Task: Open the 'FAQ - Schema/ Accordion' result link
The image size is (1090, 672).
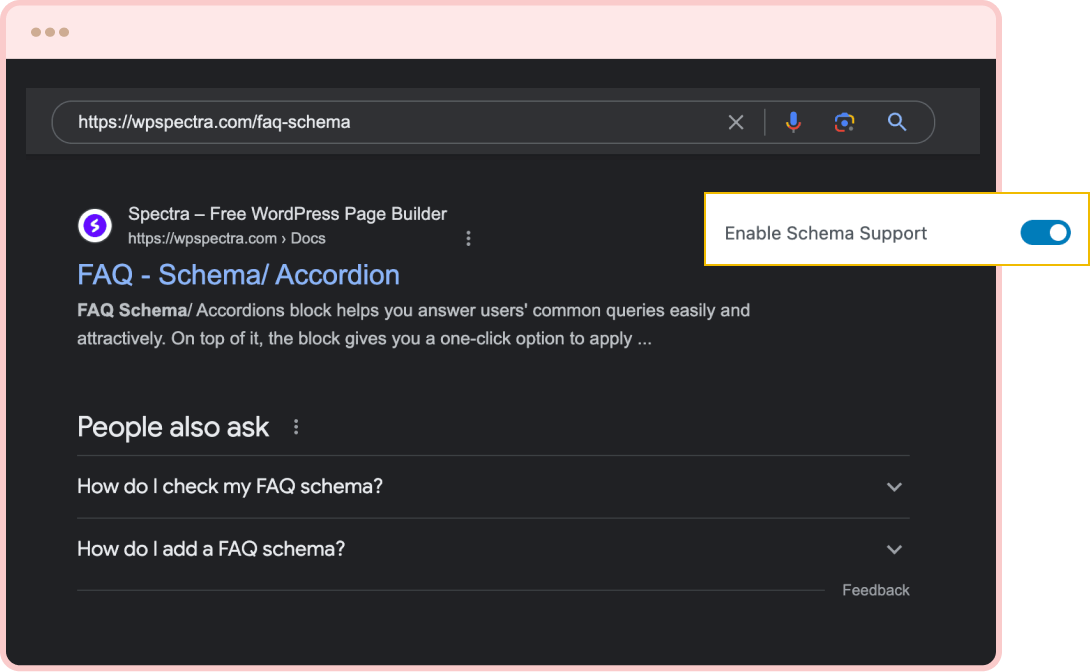Action: point(238,275)
